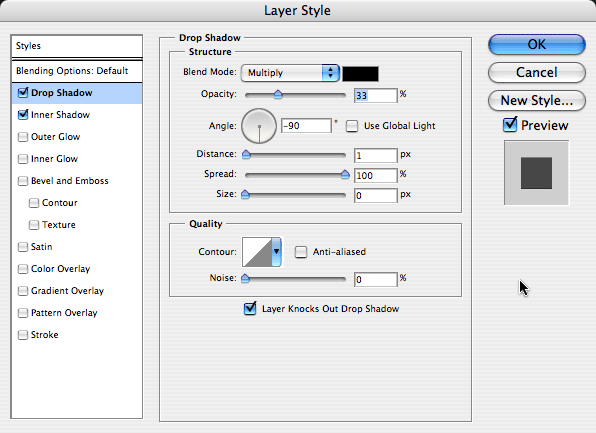Click the Distance value input field

click(376, 155)
